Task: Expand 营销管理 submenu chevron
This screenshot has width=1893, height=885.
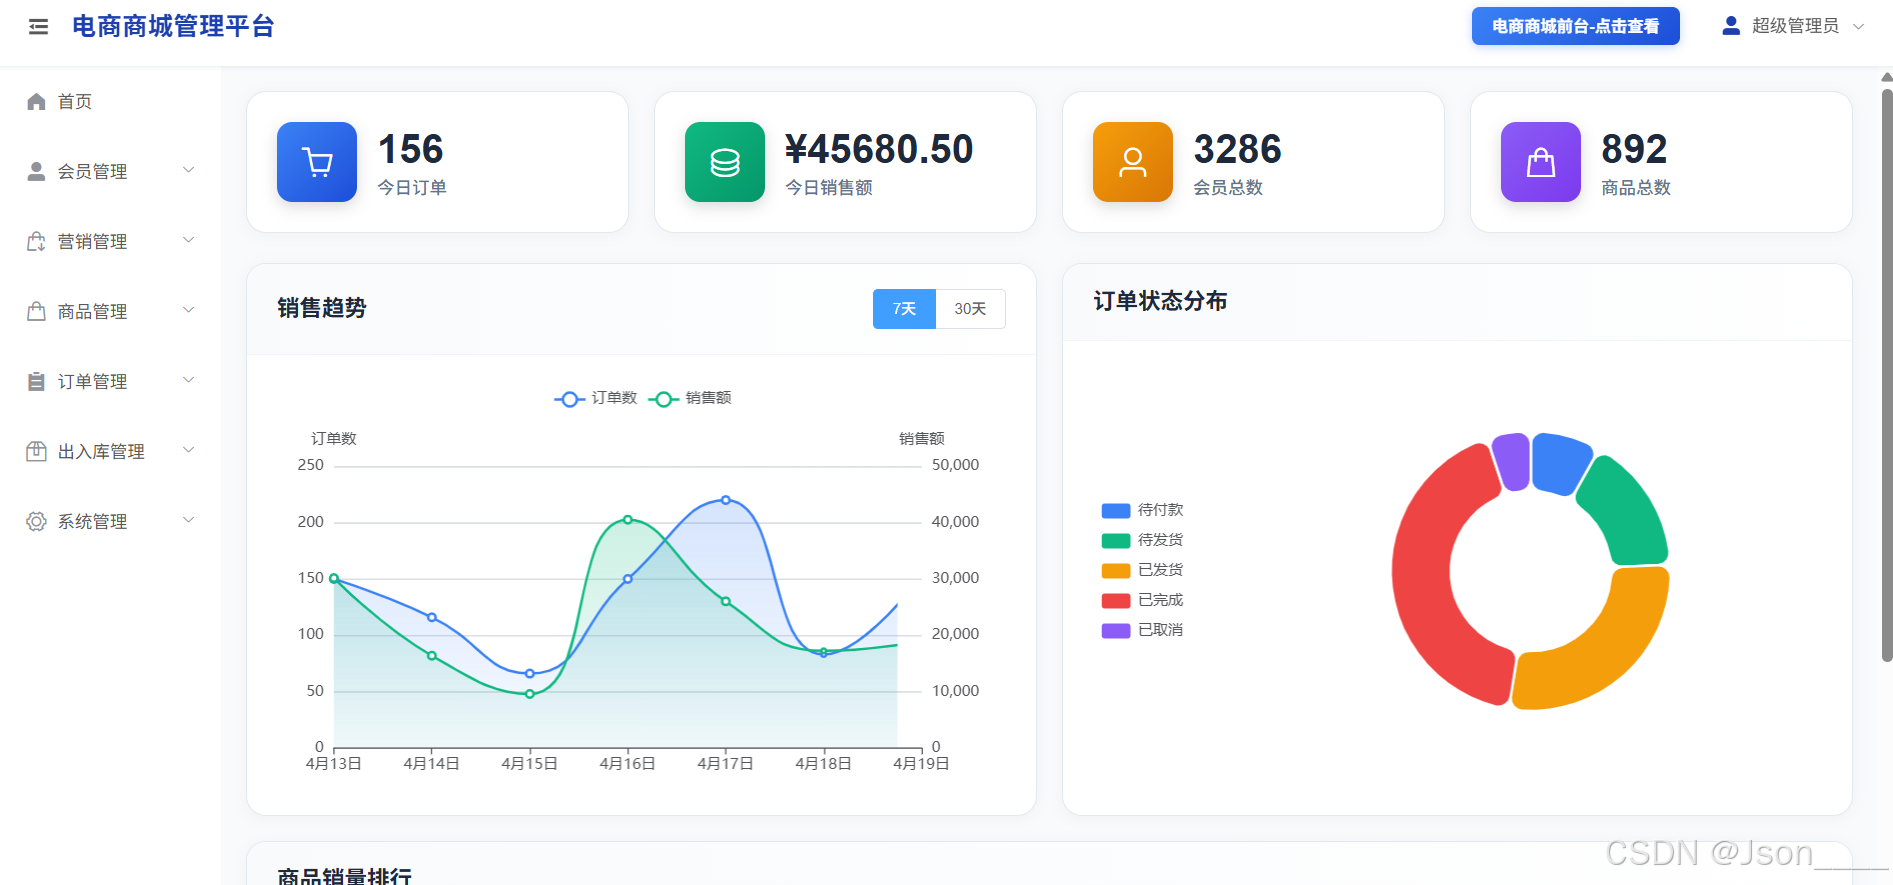Action: click(x=188, y=240)
